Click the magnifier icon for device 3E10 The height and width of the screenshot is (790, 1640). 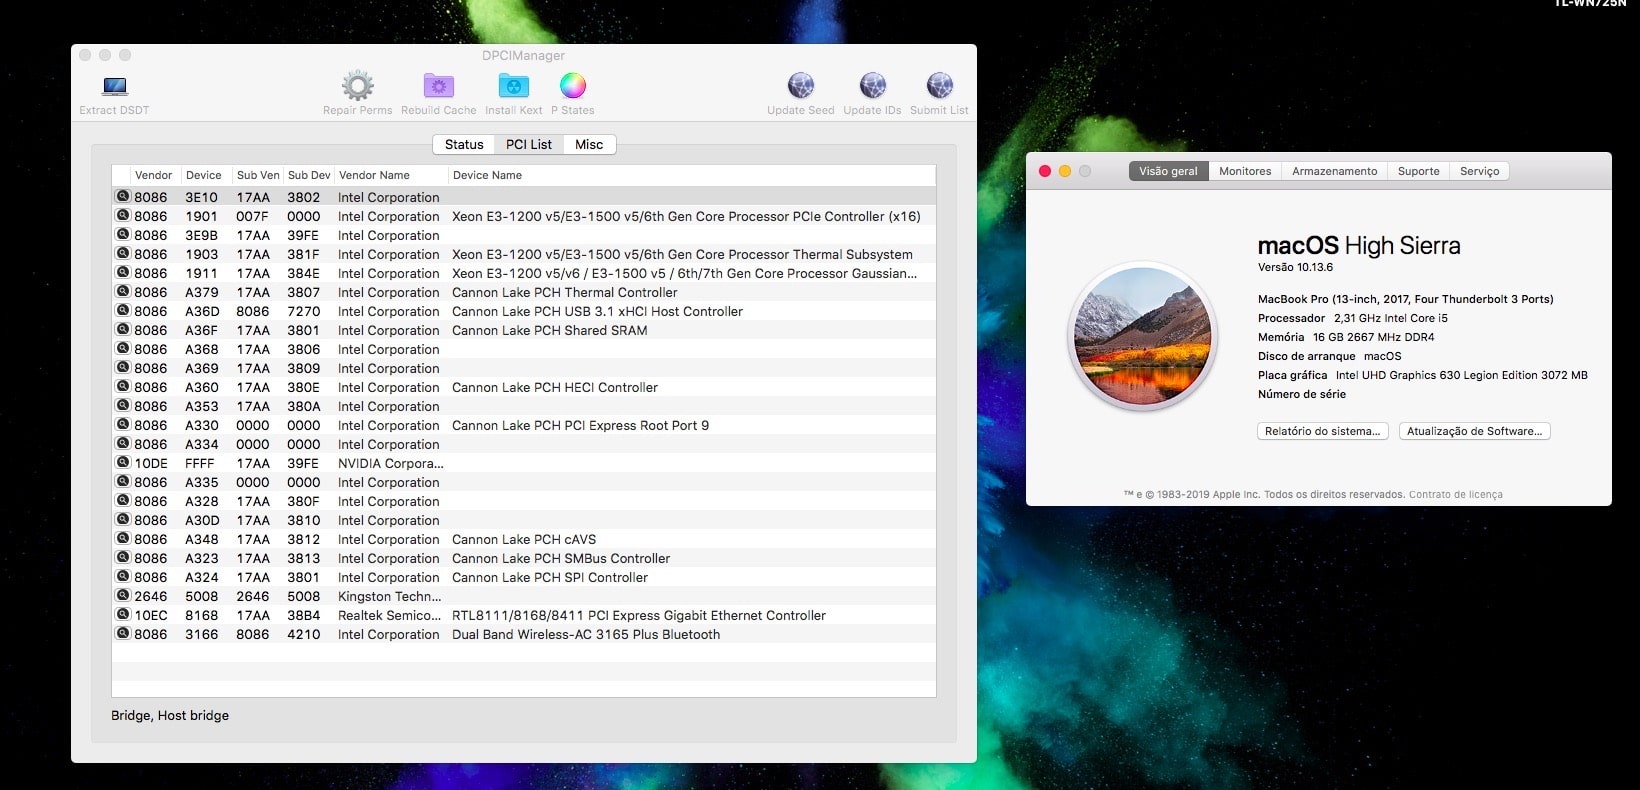pos(123,197)
